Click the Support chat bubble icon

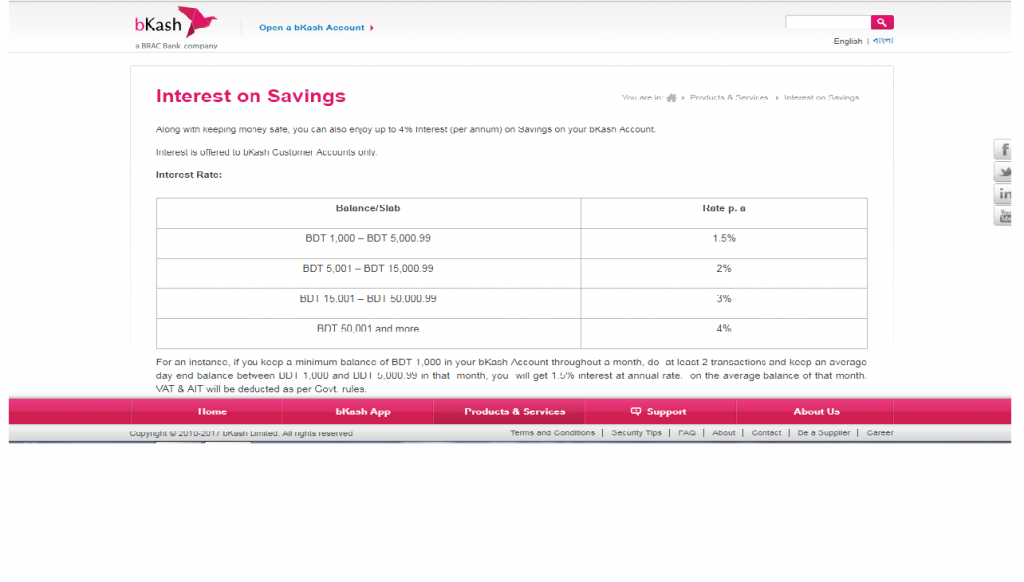pyautogui.click(x=635, y=412)
